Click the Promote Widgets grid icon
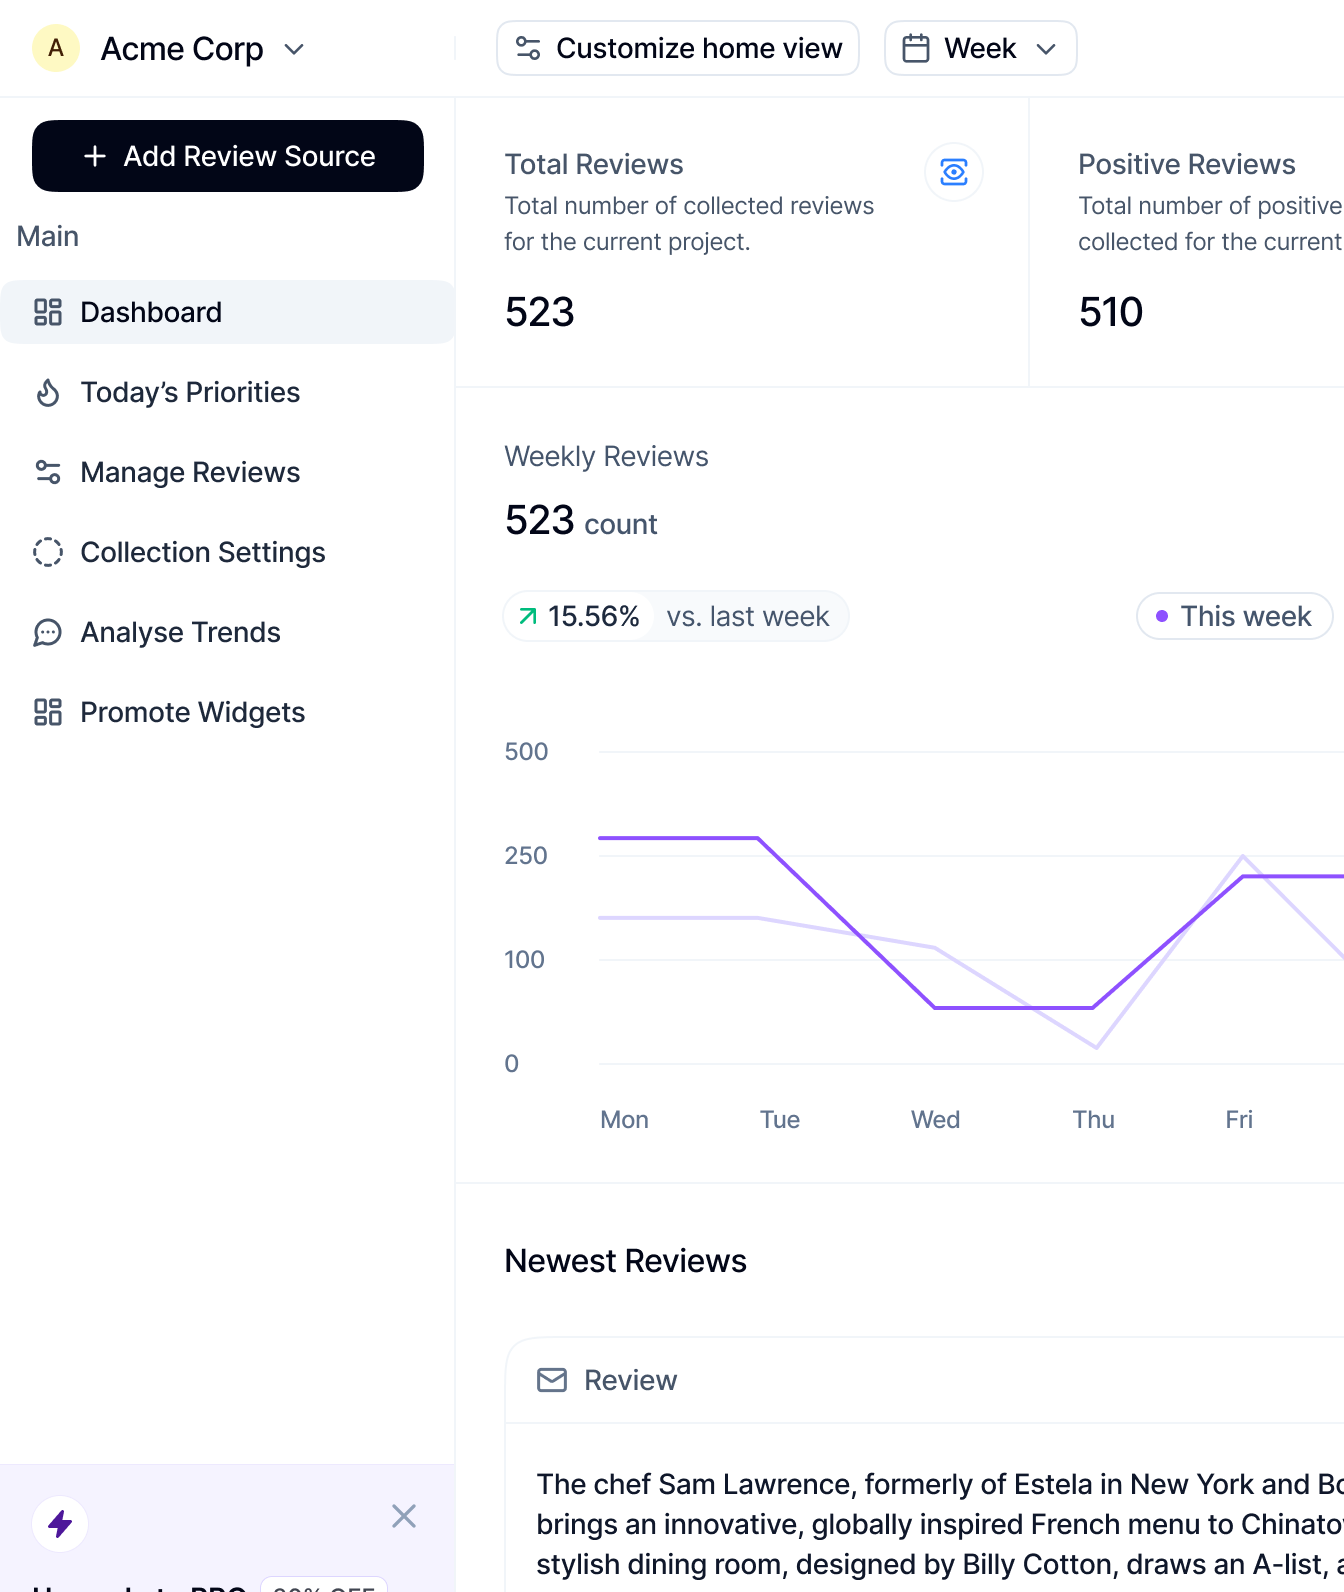 47,712
